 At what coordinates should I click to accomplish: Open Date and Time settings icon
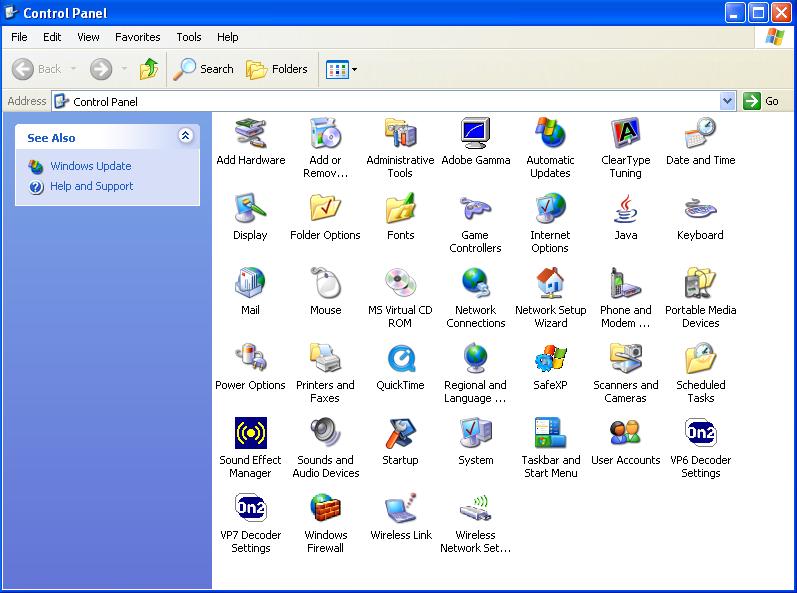[x=700, y=134]
